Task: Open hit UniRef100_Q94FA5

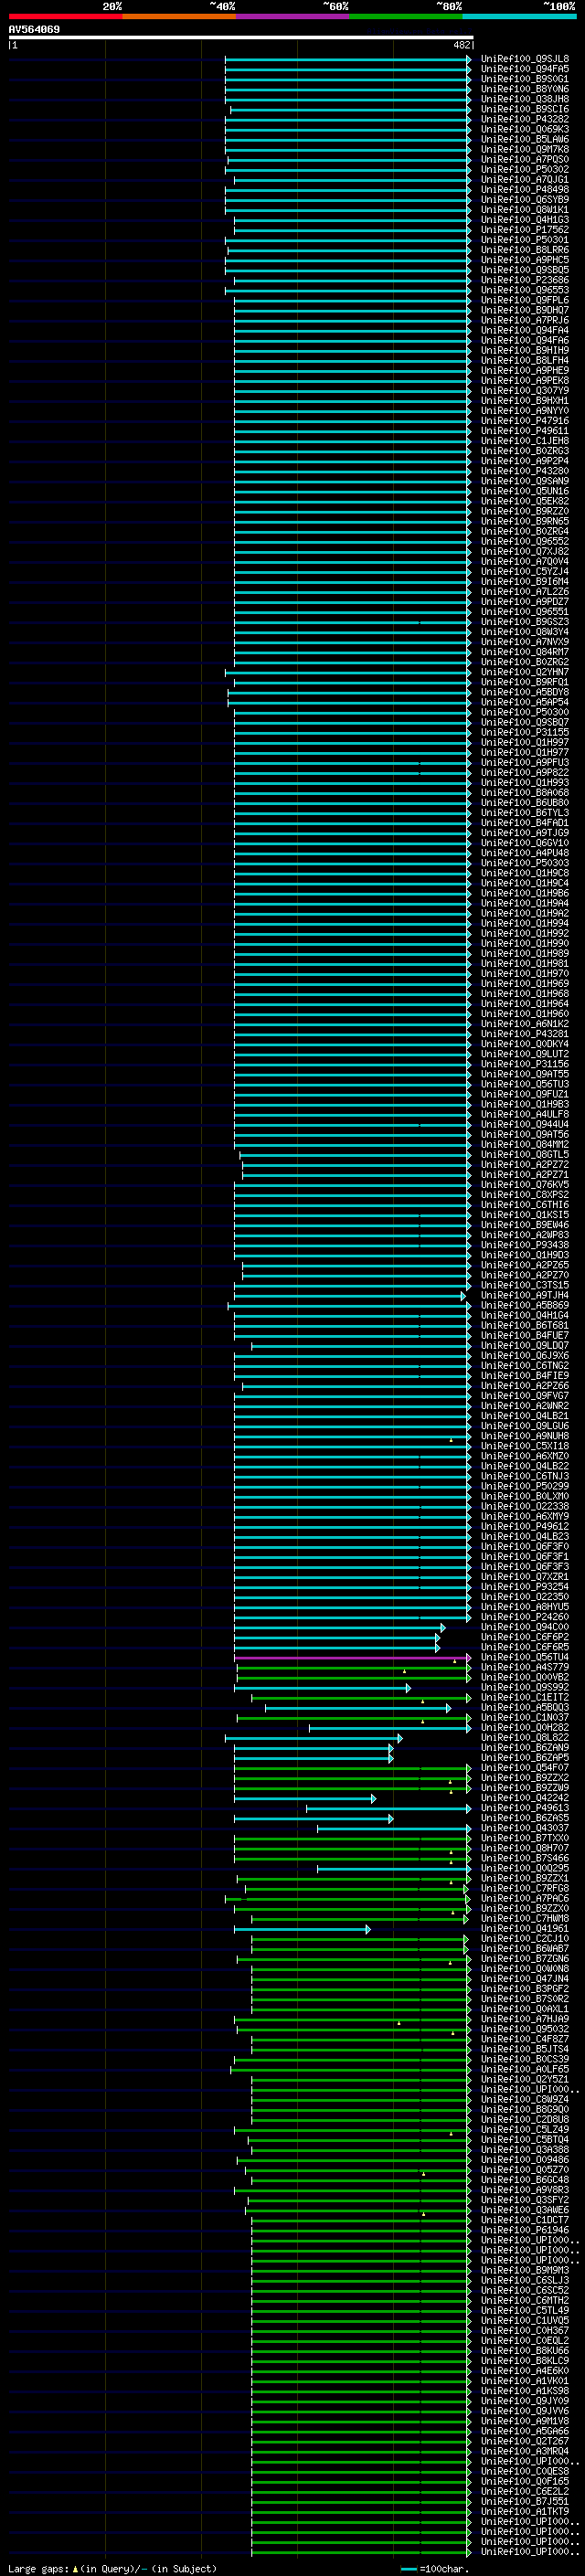Action: point(525,69)
